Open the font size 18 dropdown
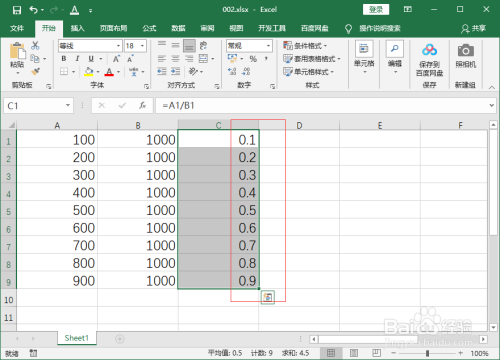 [x=142, y=46]
